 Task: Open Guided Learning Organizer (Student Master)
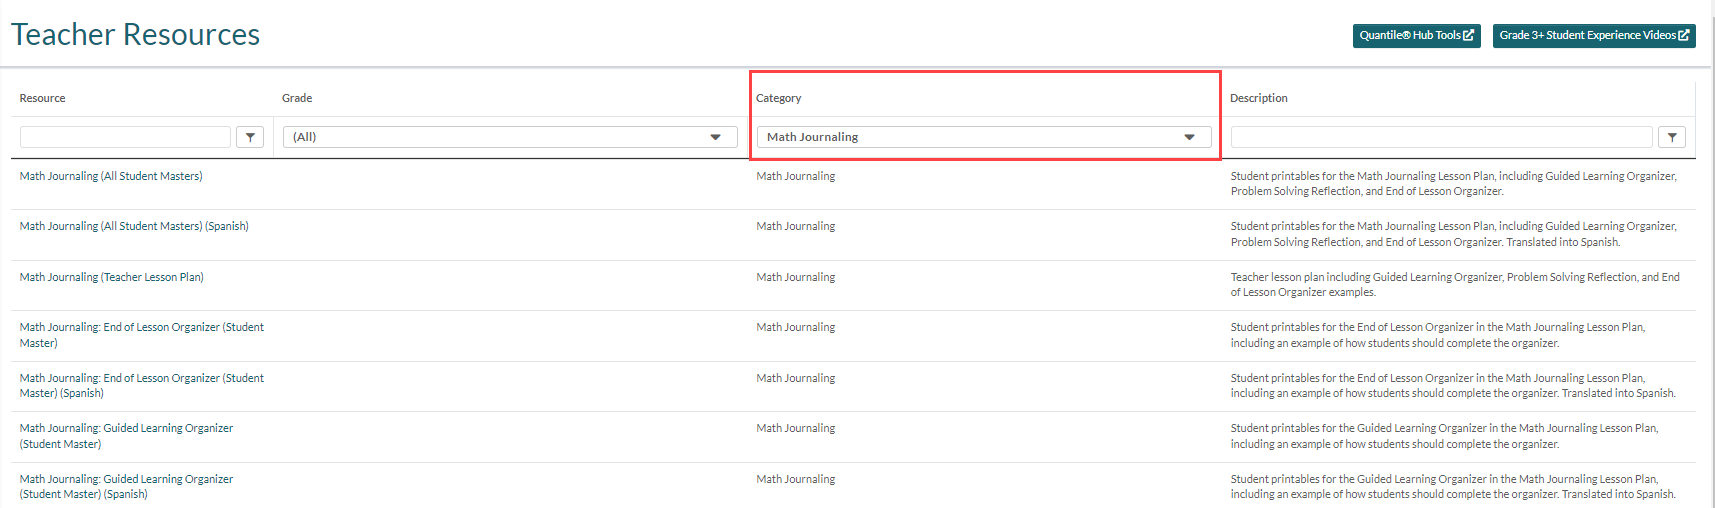click(x=126, y=435)
